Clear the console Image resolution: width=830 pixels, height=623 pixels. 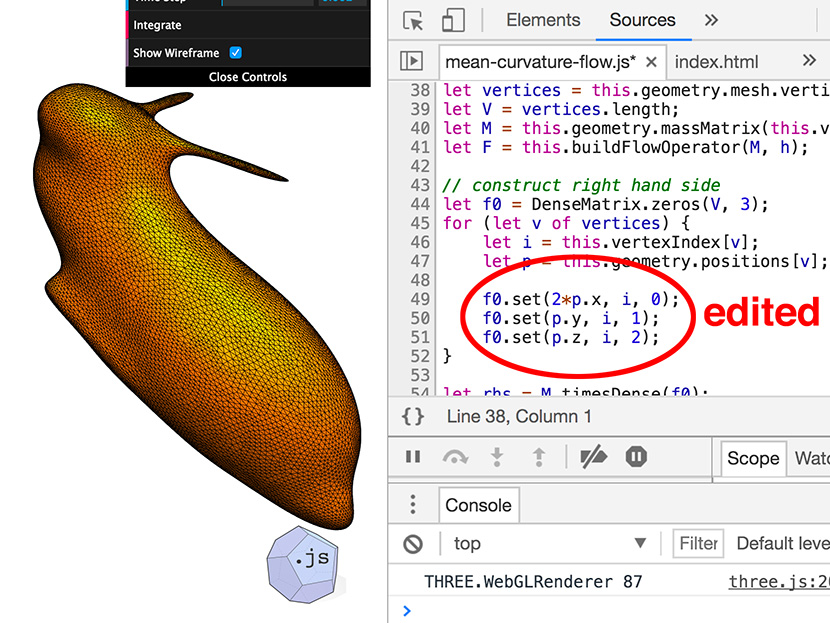pos(413,544)
